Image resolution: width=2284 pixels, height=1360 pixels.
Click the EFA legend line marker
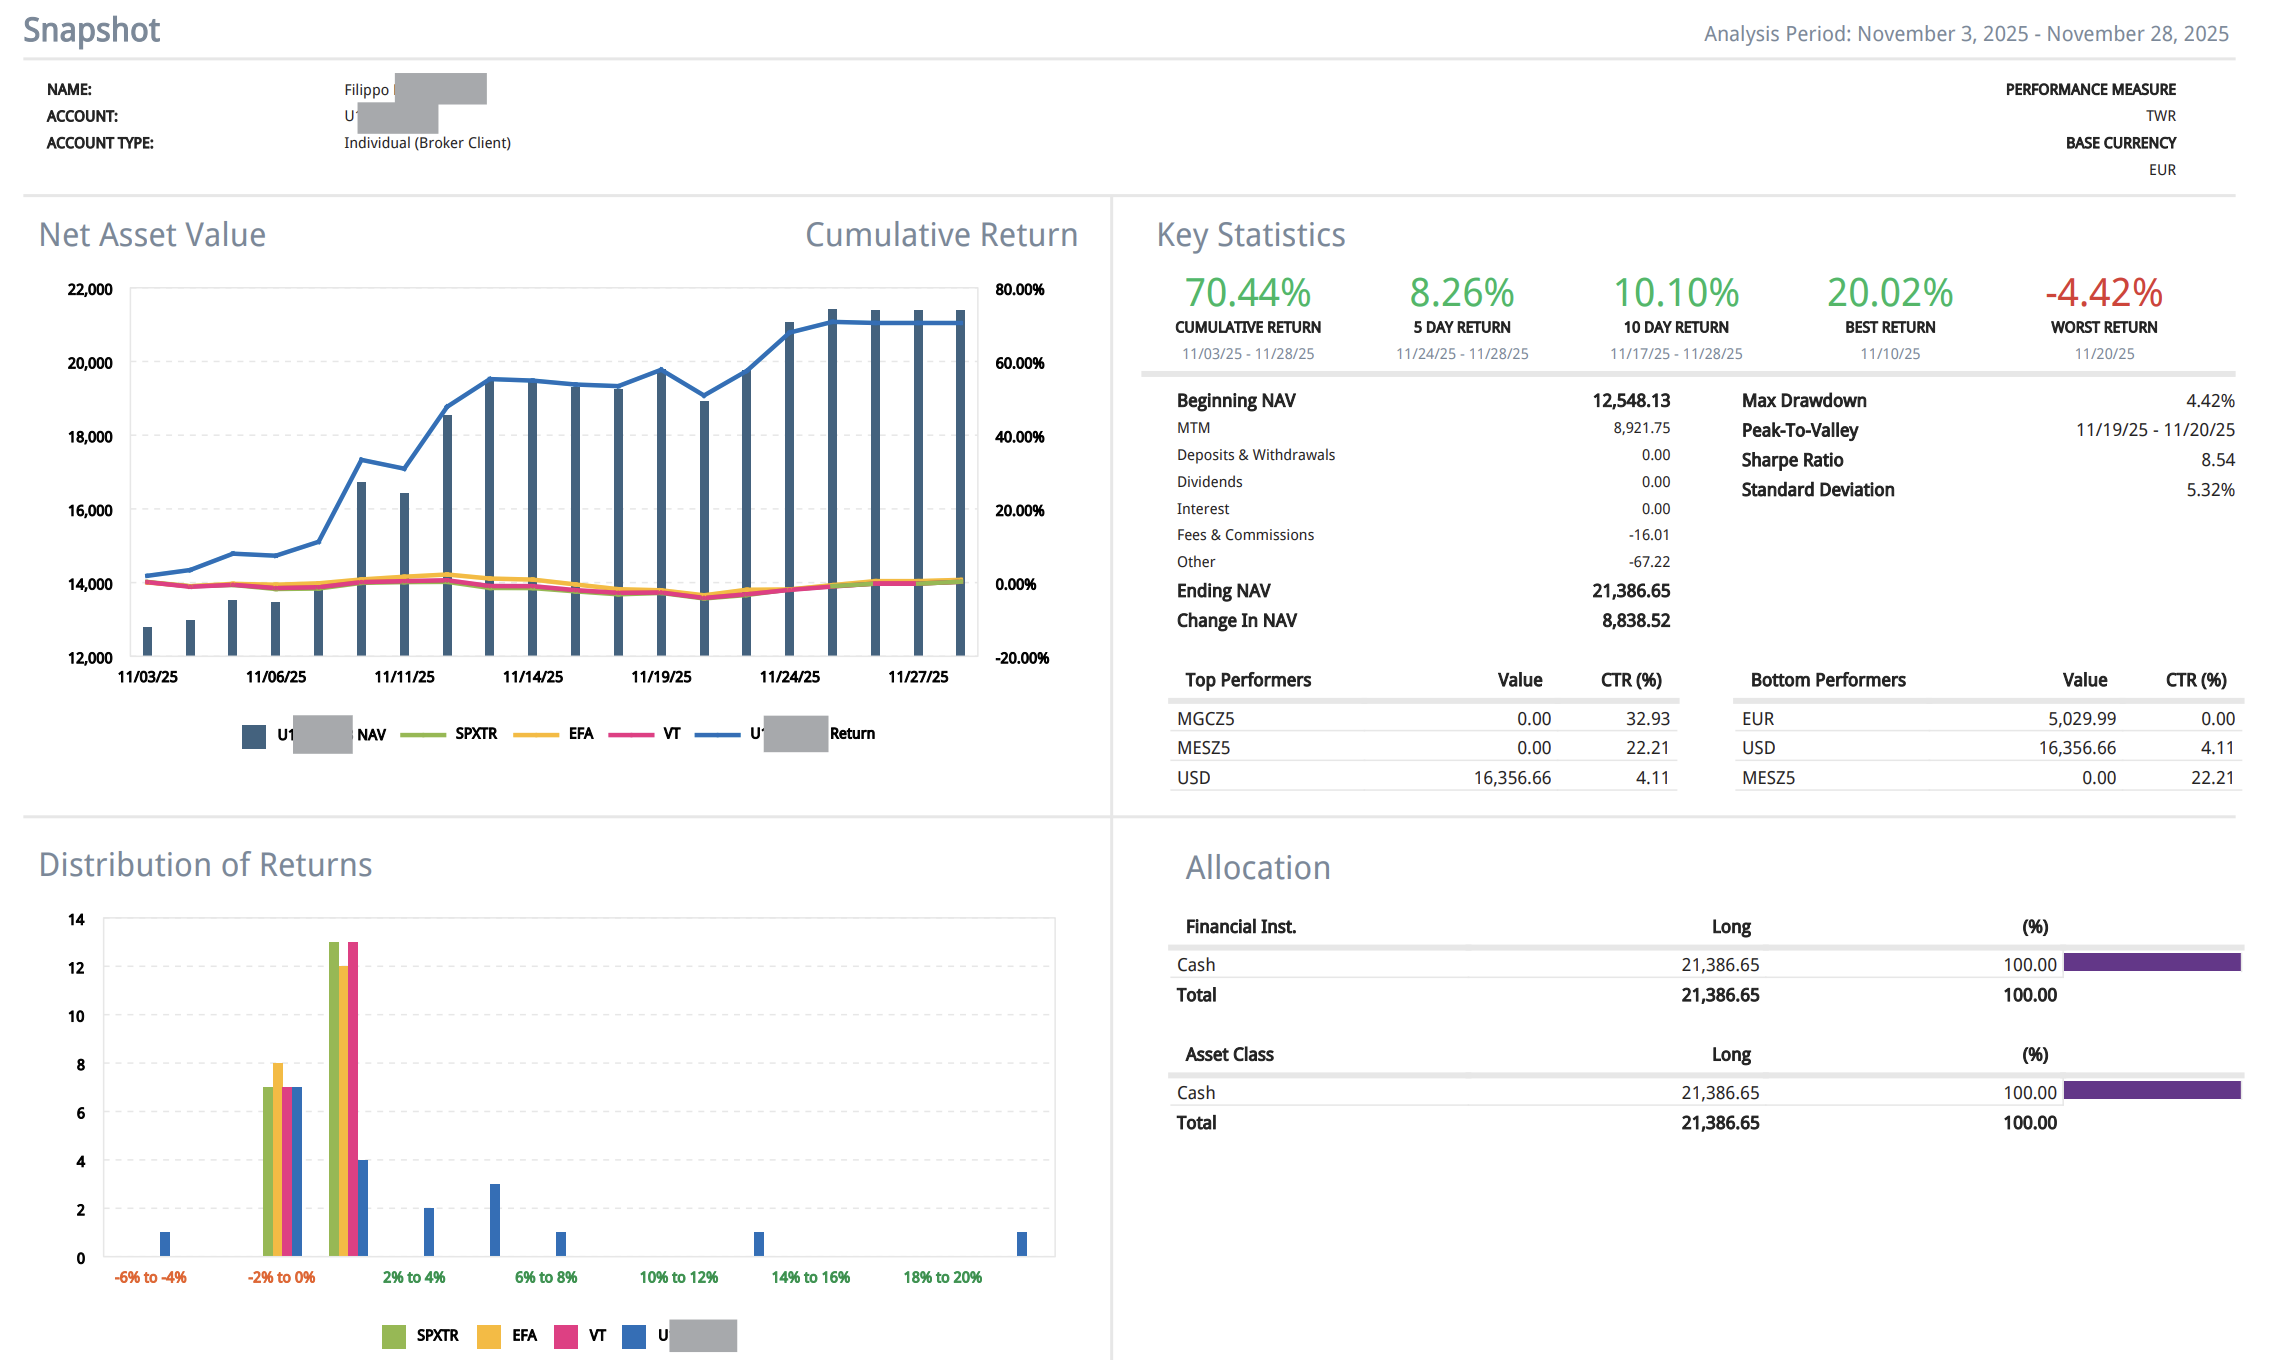tap(535, 735)
